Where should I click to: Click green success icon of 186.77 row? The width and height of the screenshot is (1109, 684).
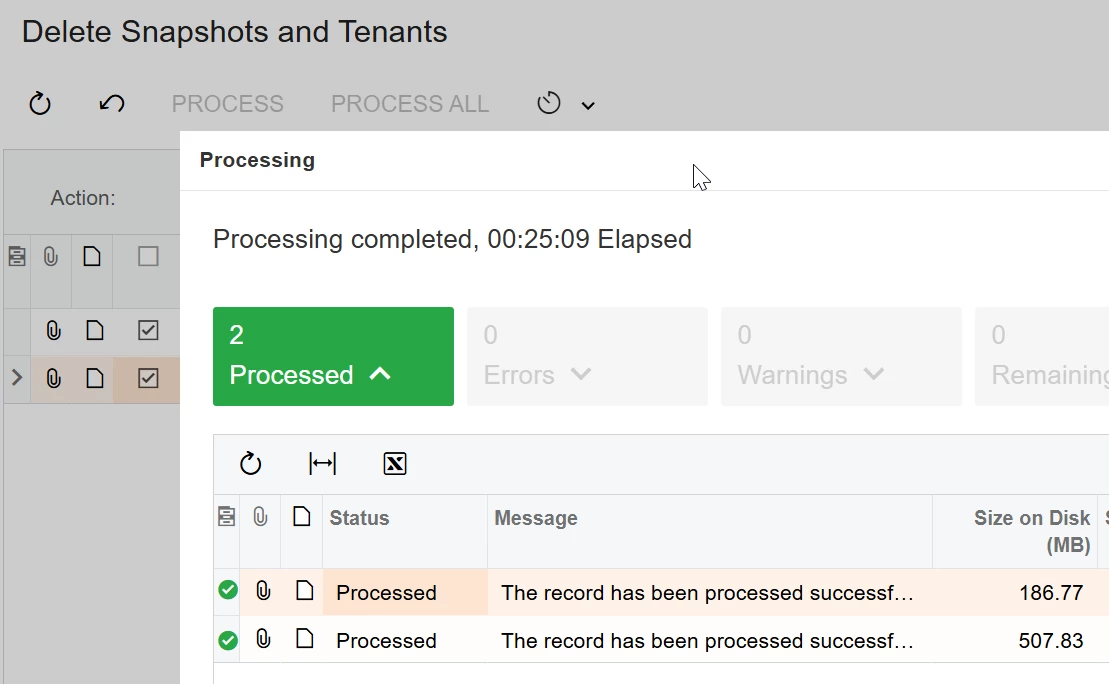[228, 590]
